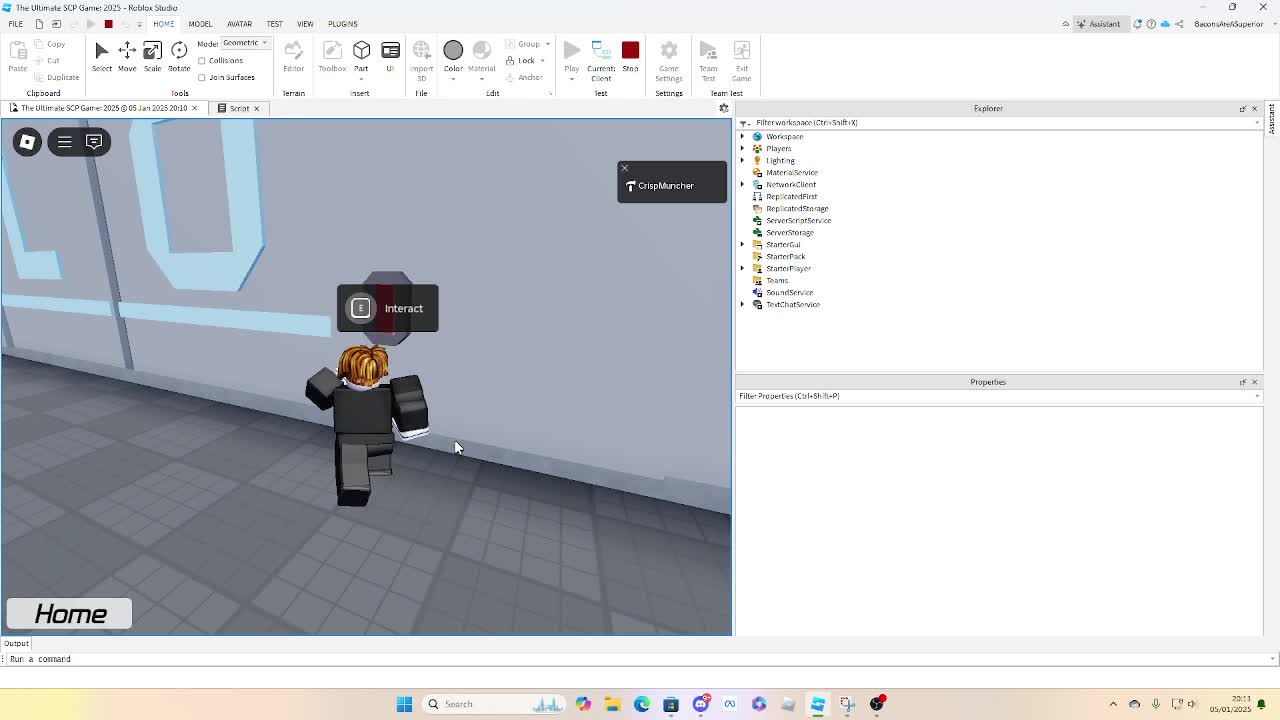Viewport: 1280px width, 720px height.
Task: Click the Color circle swatch
Action: pos(453,51)
